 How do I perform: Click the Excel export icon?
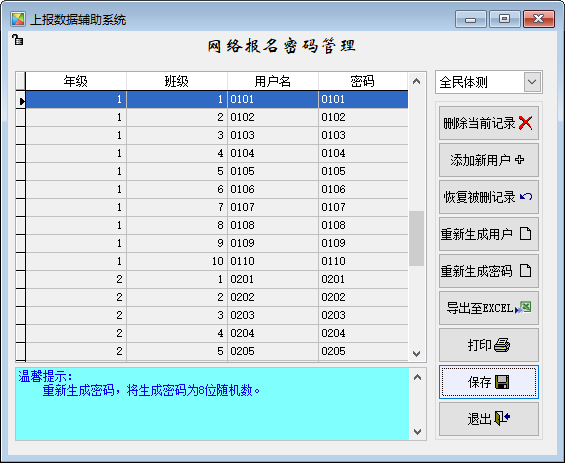(x=523, y=308)
